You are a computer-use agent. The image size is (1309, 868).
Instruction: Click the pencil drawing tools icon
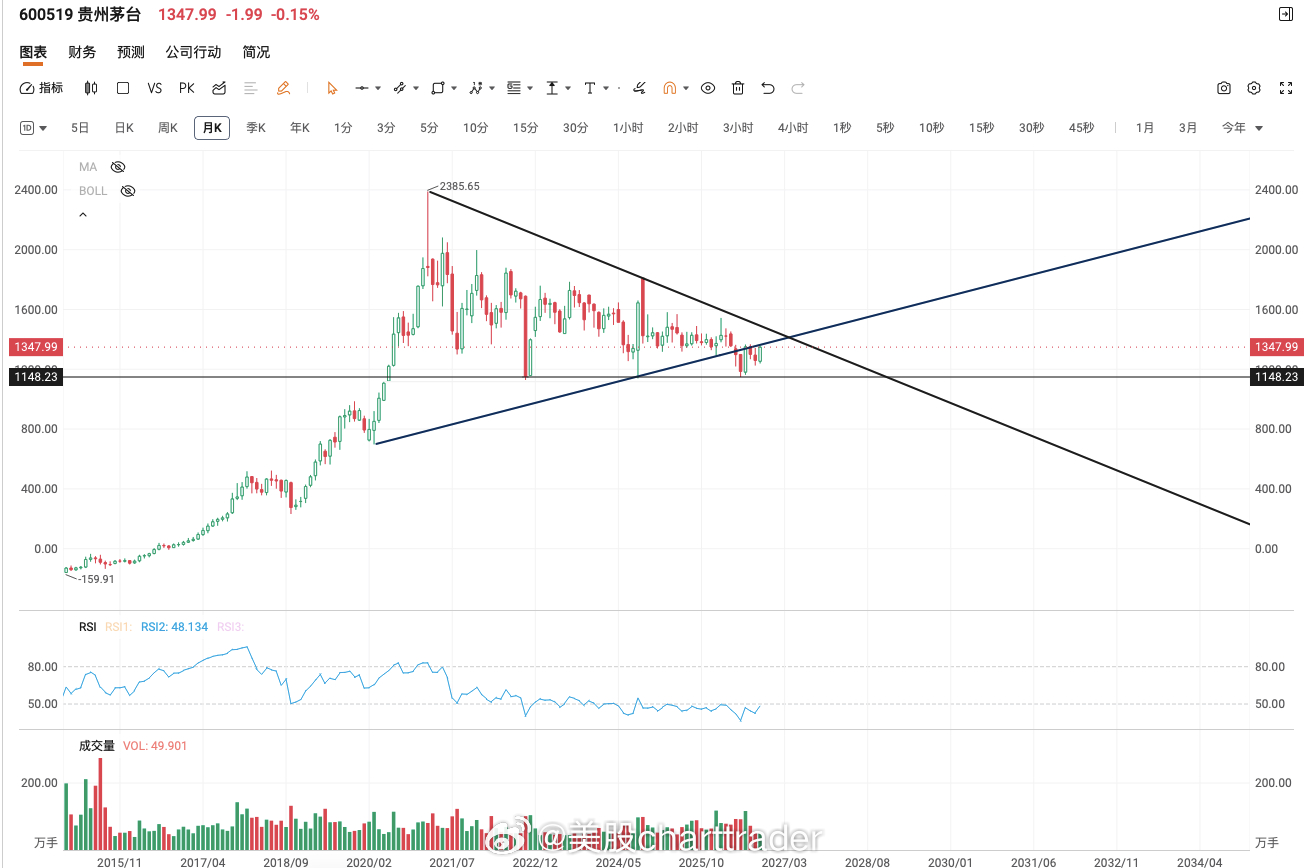click(283, 88)
